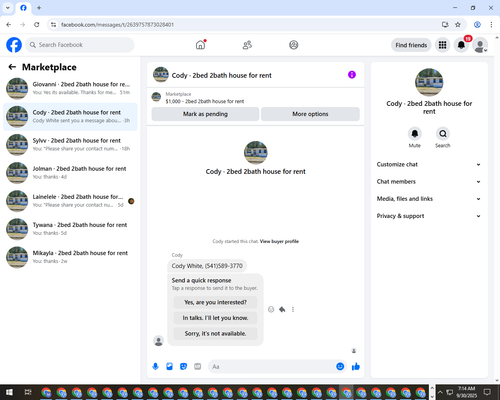This screenshot has width=500, height=400.
Task: Open Mikayla conversation in list
Action: tap(70, 257)
